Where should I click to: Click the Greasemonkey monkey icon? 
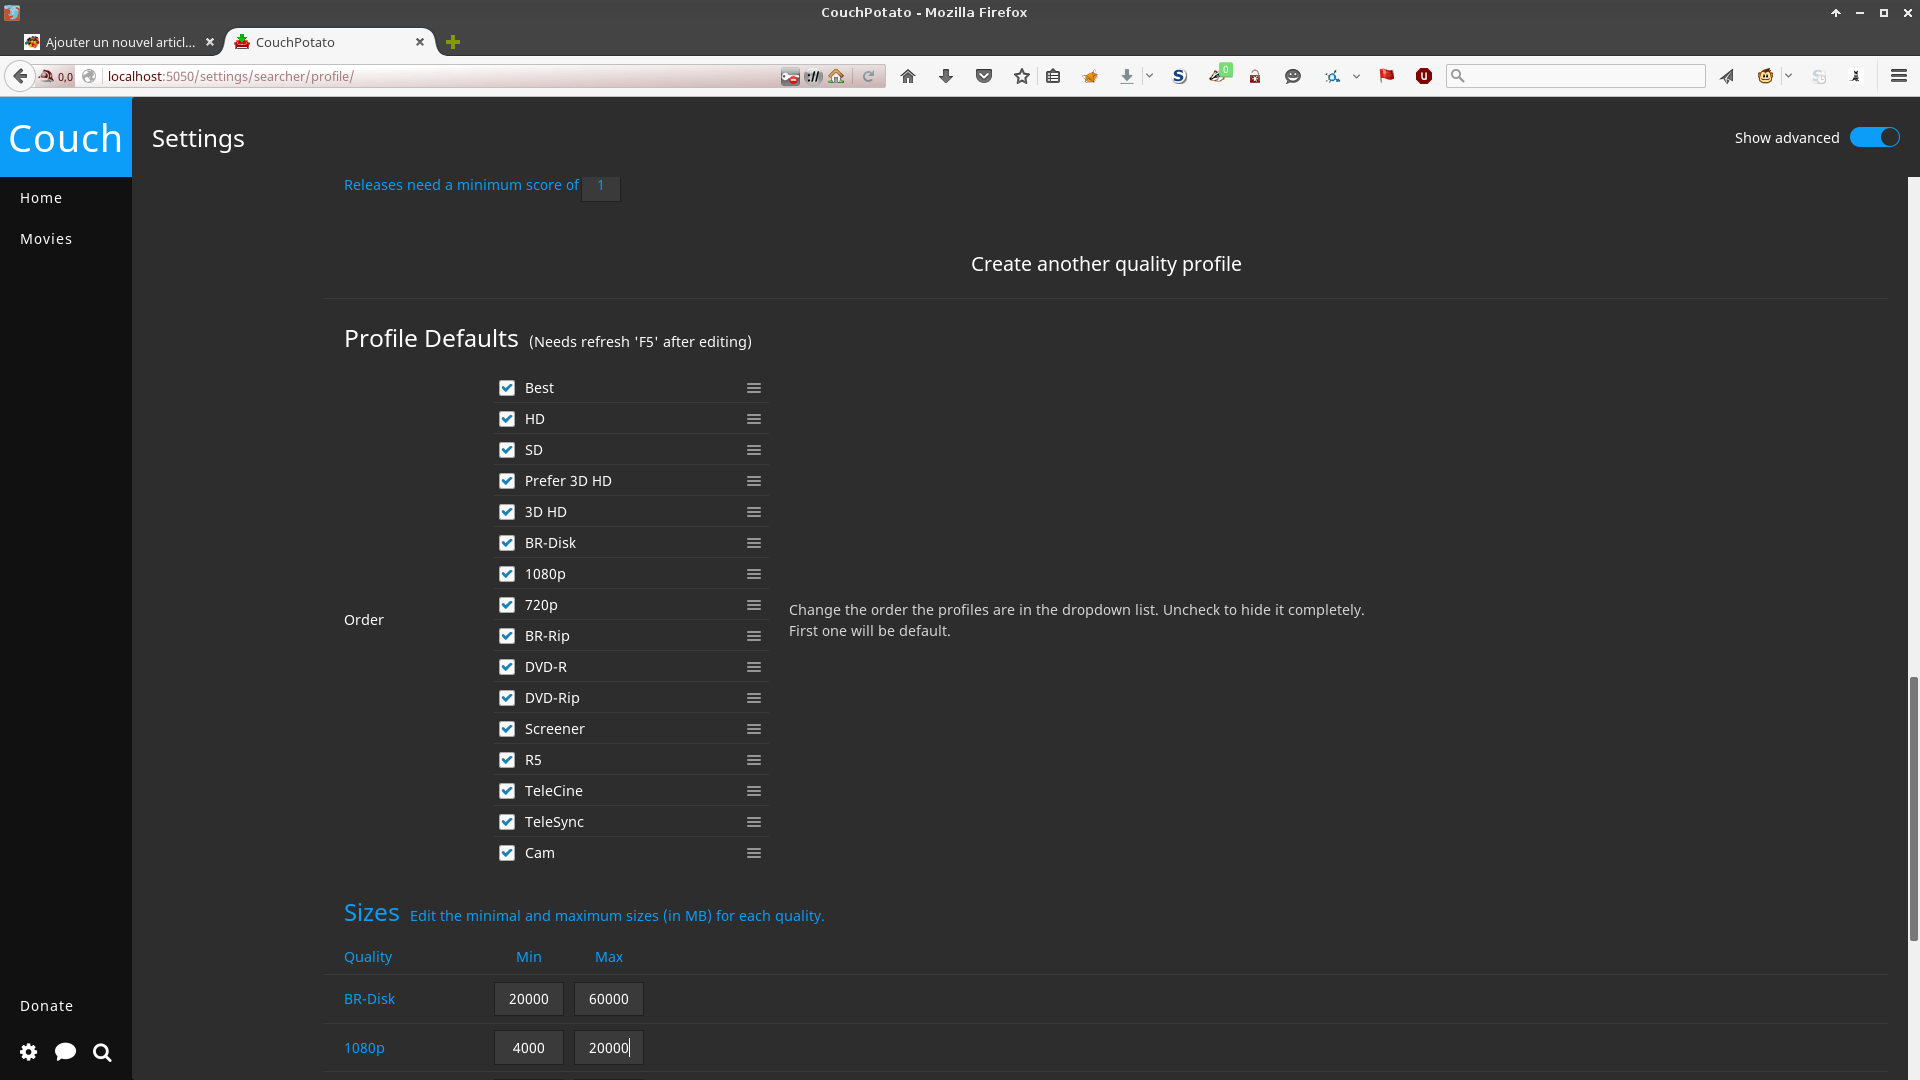coord(1766,76)
